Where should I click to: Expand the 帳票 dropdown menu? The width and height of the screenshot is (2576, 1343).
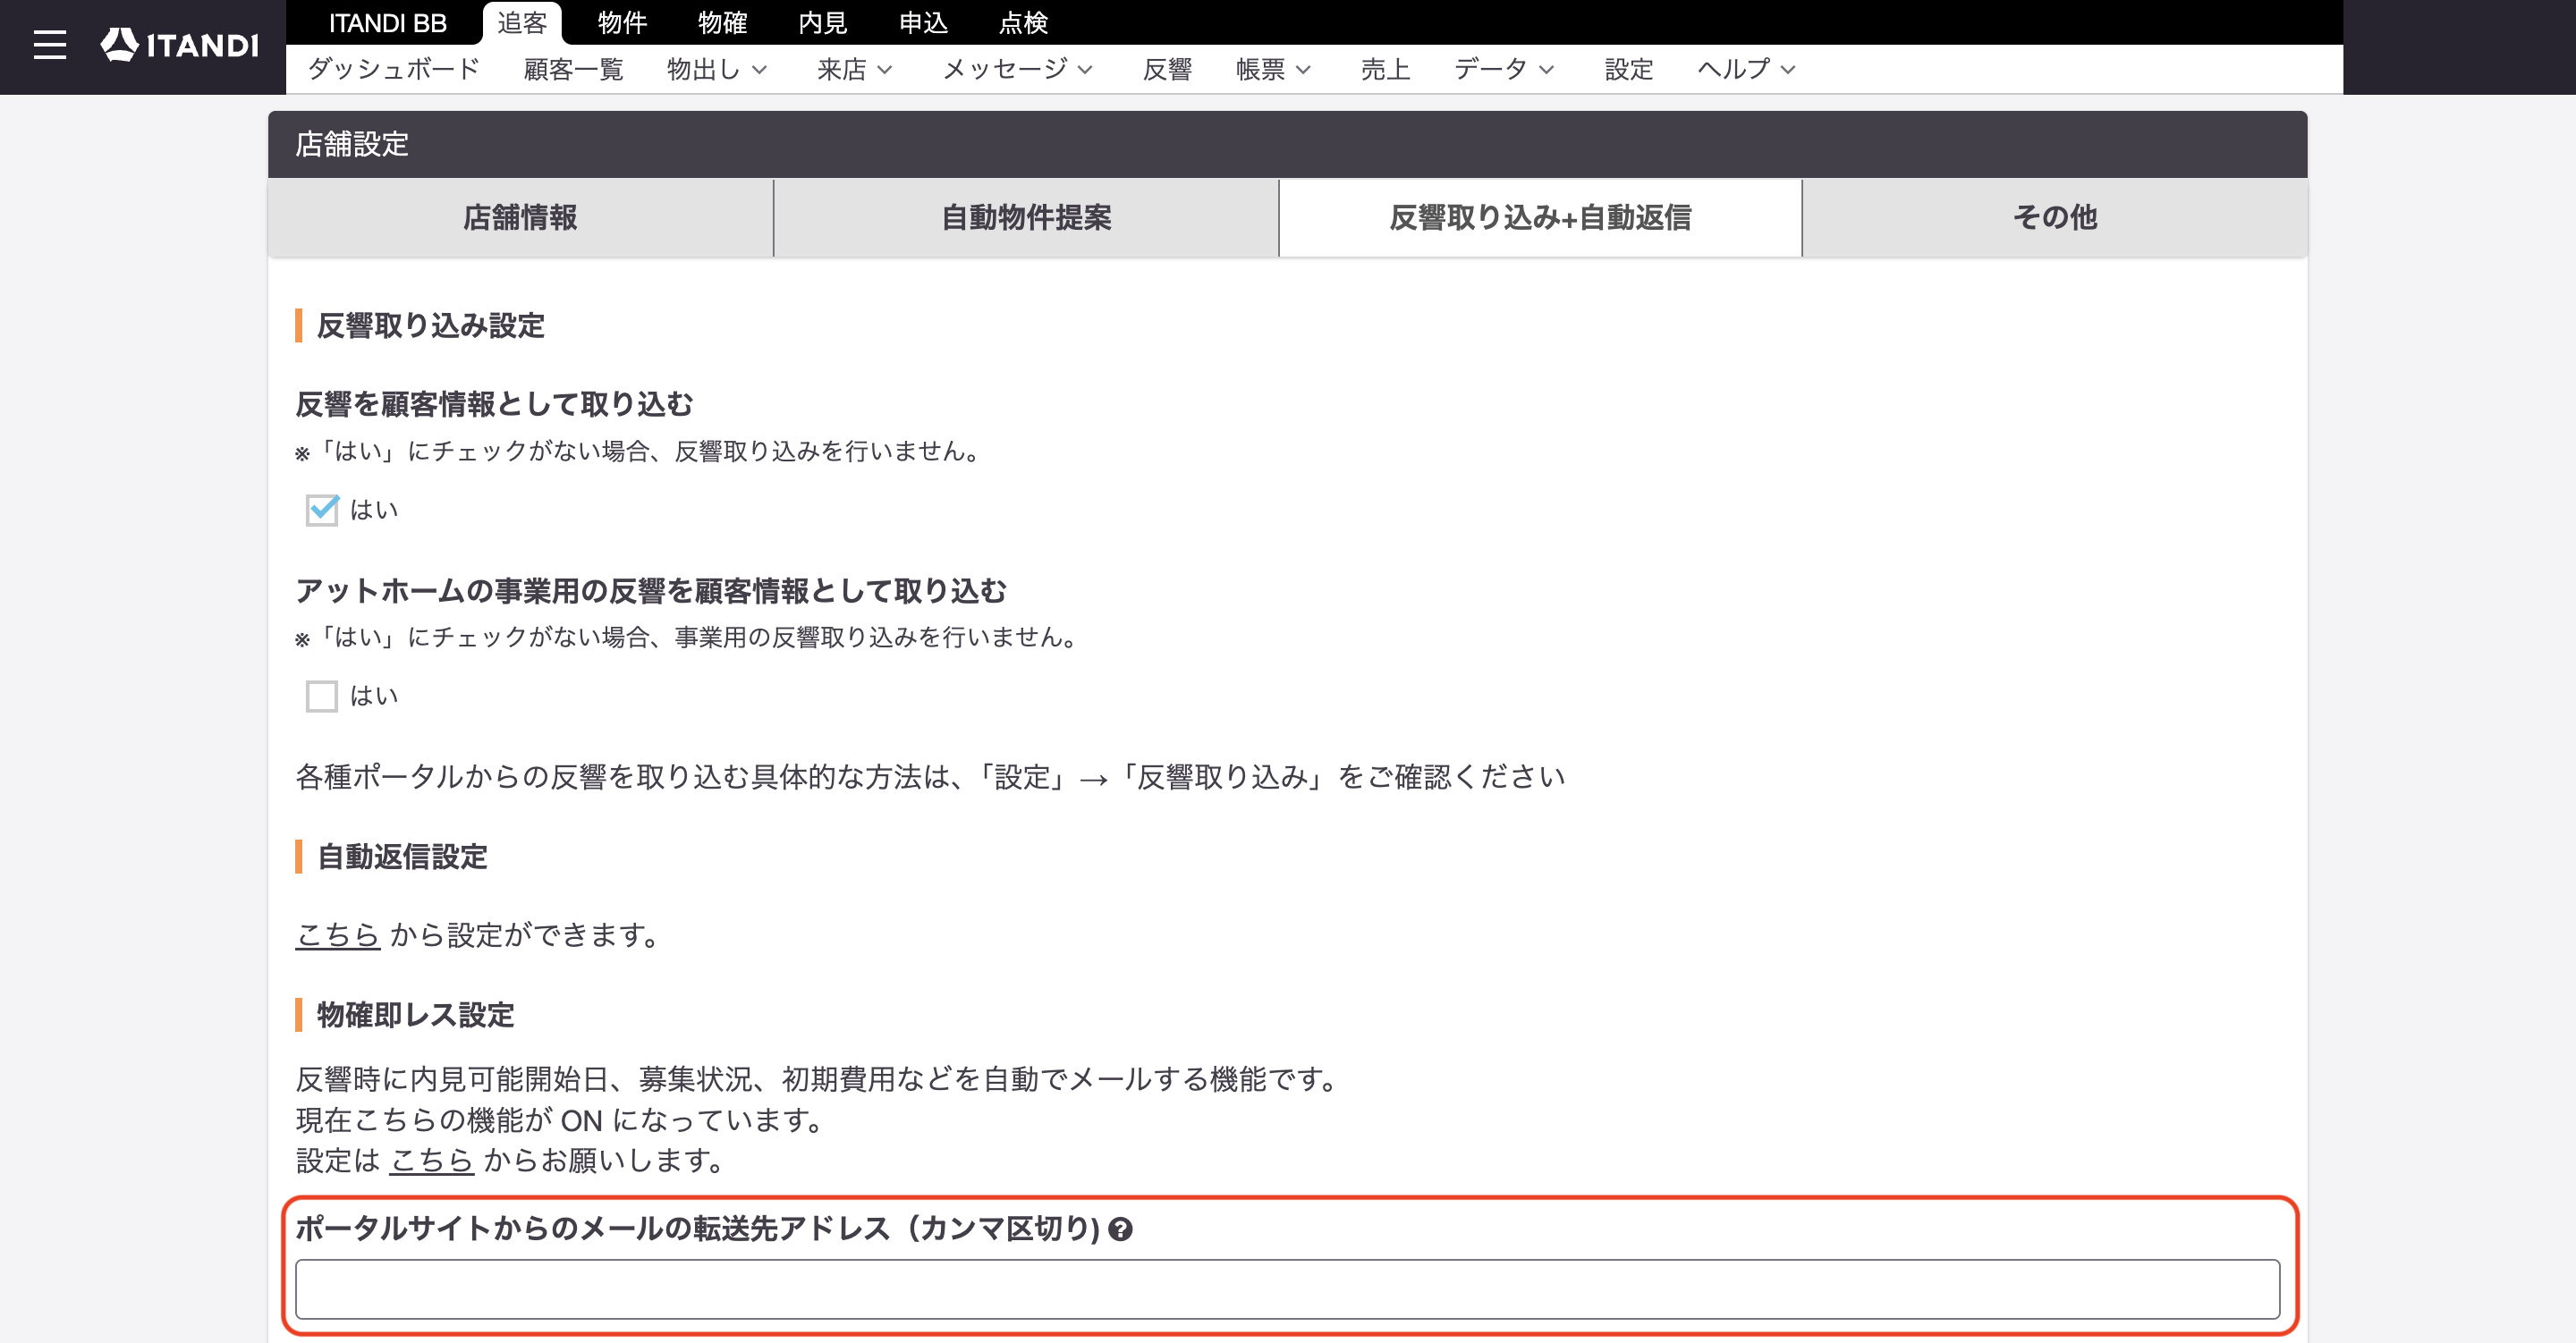(1273, 69)
